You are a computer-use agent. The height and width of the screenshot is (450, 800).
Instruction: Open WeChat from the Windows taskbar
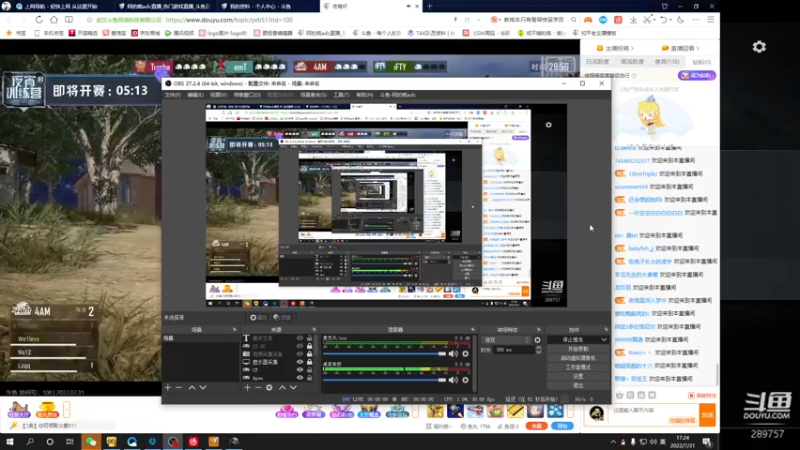tap(91, 441)
